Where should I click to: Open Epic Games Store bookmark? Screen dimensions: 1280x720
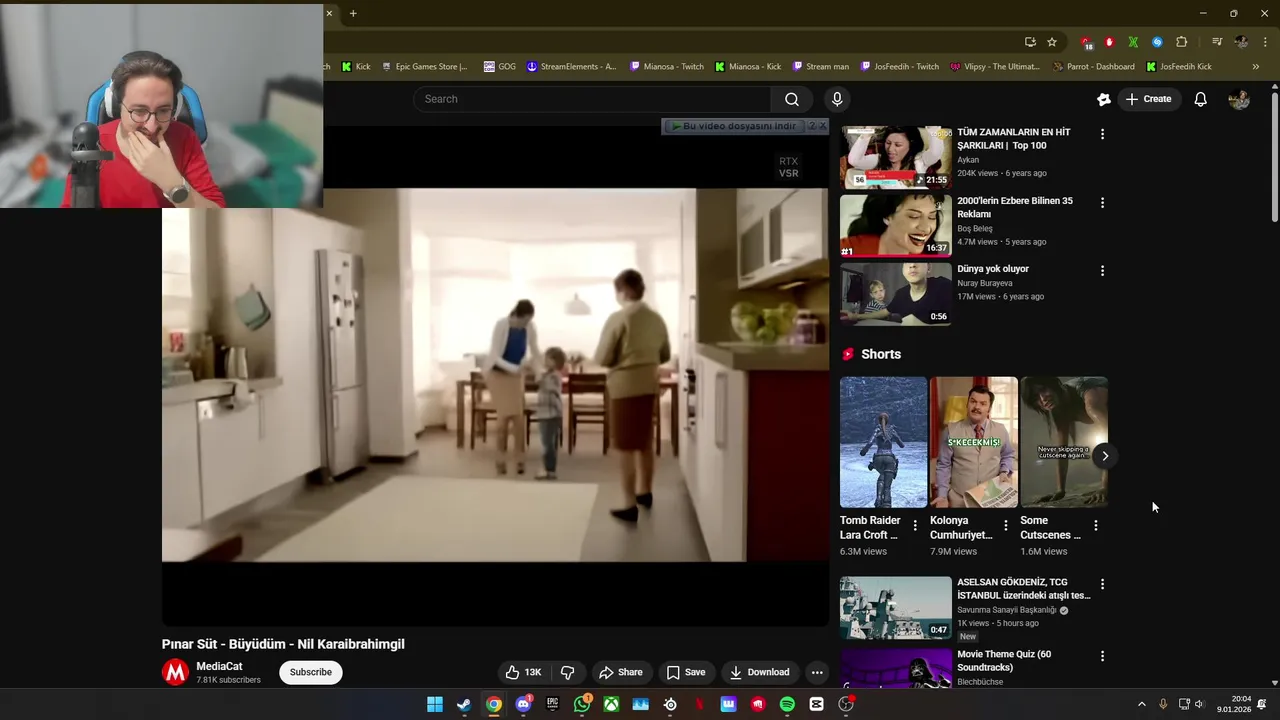[424, 67]
